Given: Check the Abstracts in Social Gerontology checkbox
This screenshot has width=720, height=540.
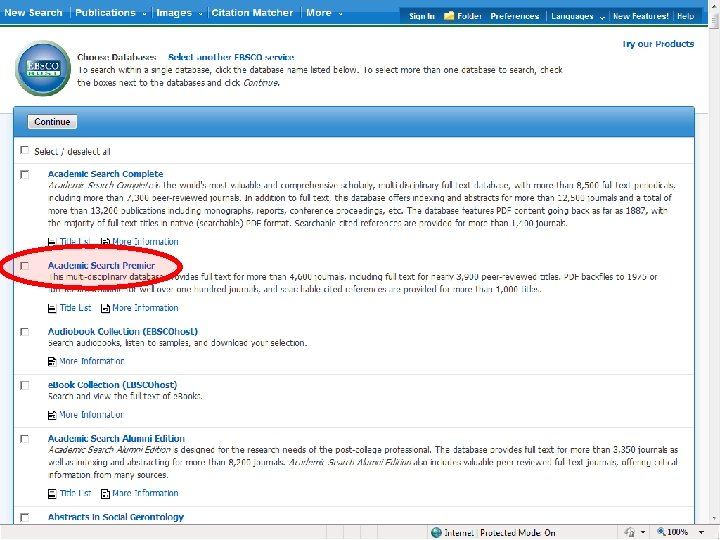Looking at the screenshot, I should [24, 518].
